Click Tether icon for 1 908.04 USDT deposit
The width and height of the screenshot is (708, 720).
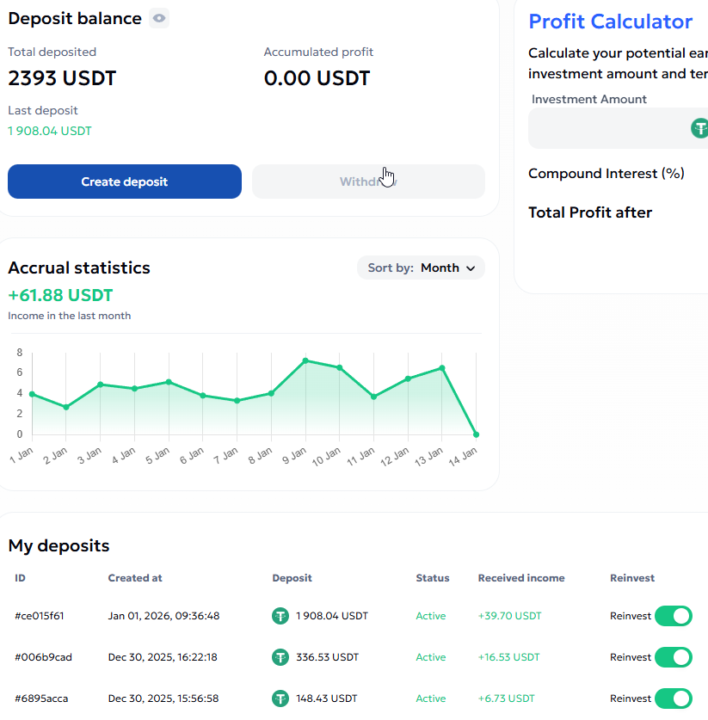click(281, 616)
